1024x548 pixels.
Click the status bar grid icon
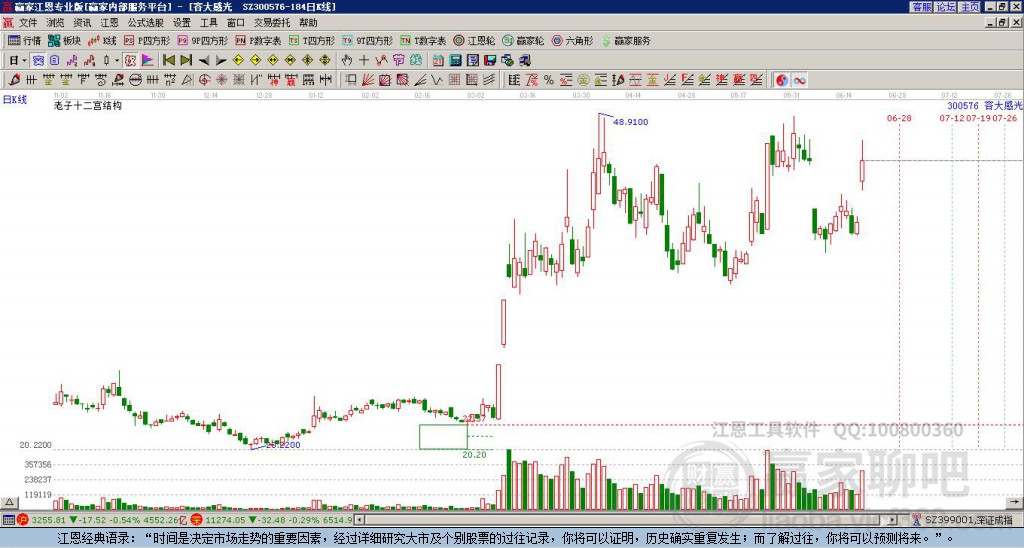[8, 520]
